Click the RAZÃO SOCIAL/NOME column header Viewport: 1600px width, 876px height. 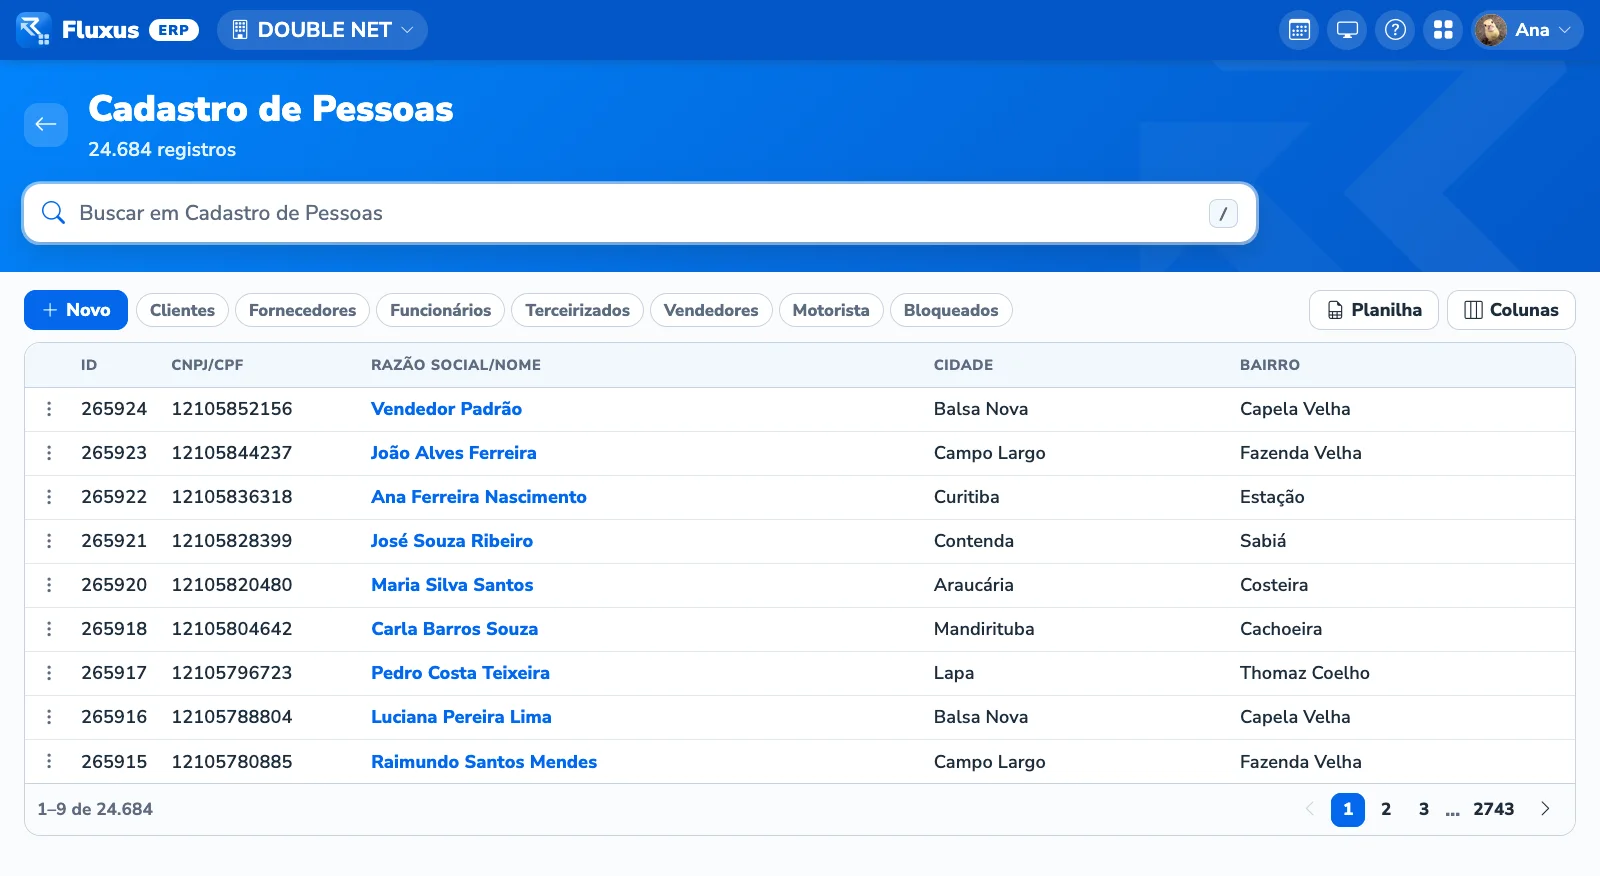coord(456,365)
